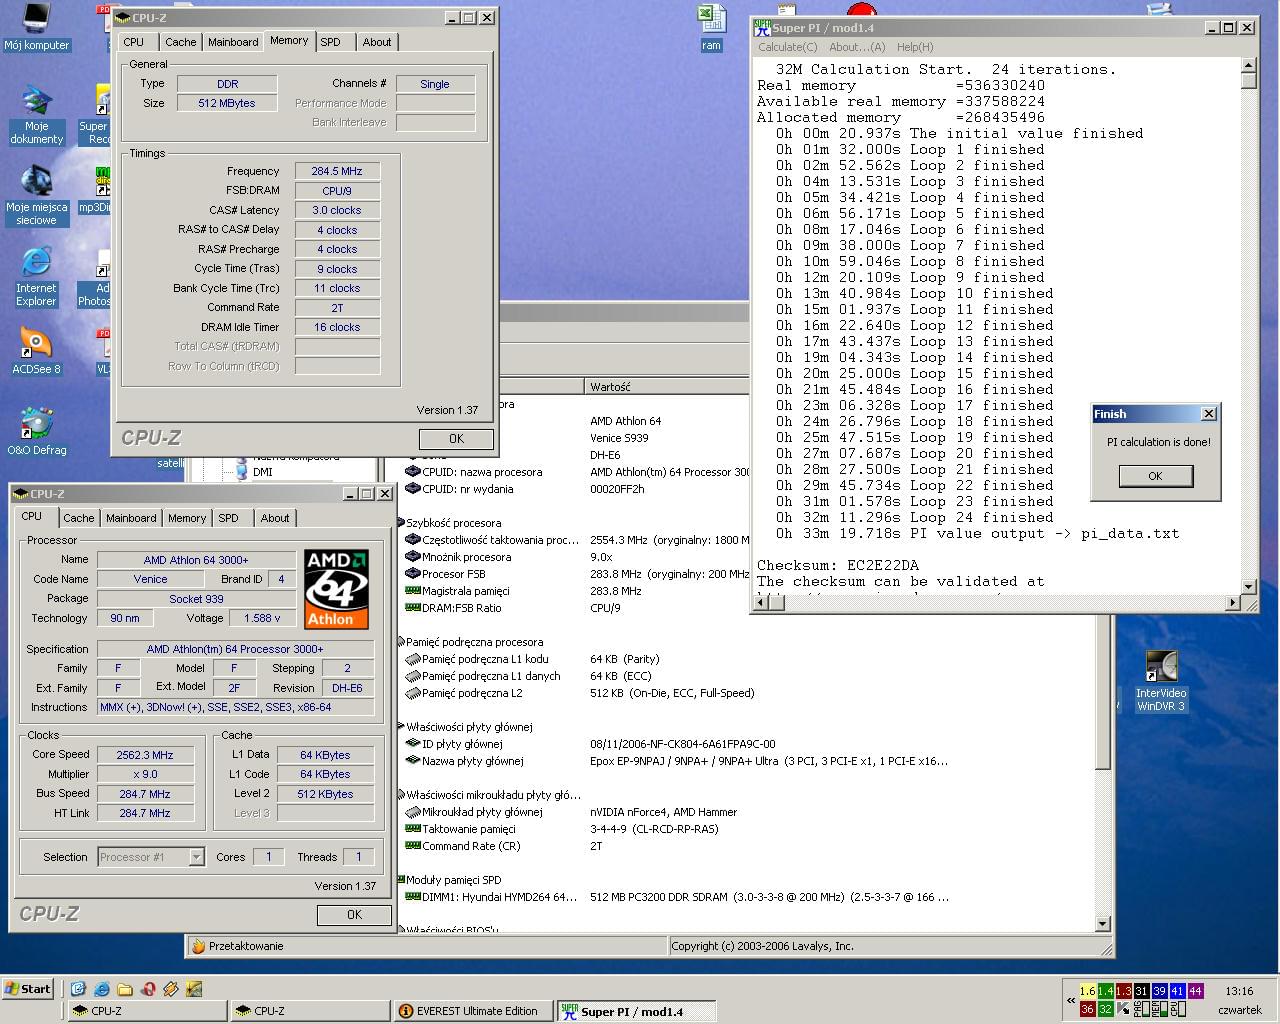
Task: Open the About...(A) menu in Super PI
Action: tap(857, 47)
